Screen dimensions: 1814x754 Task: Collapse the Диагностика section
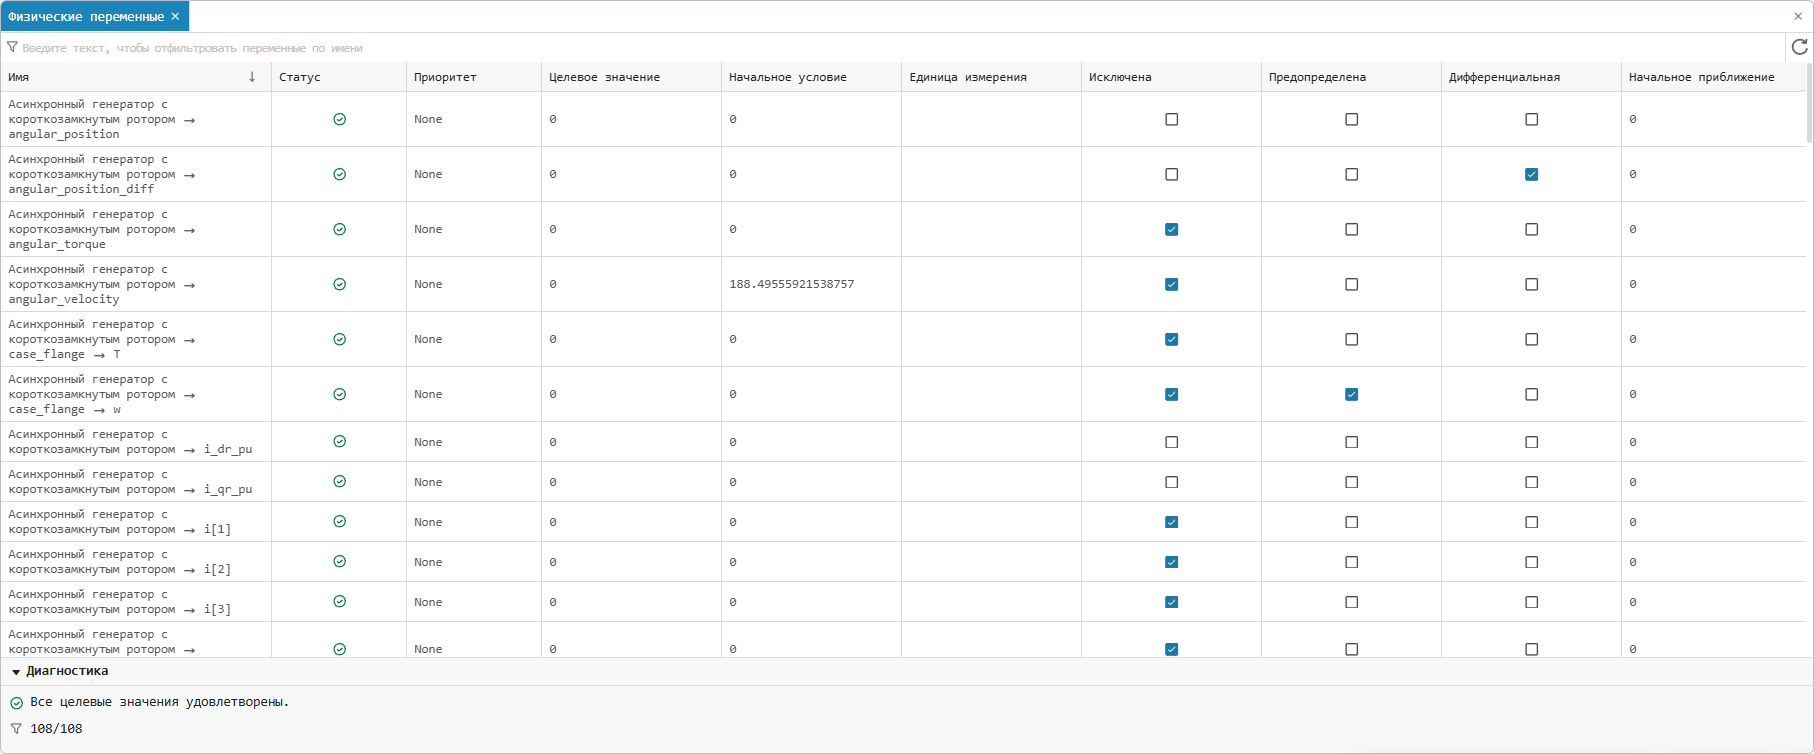click(16, 672)
